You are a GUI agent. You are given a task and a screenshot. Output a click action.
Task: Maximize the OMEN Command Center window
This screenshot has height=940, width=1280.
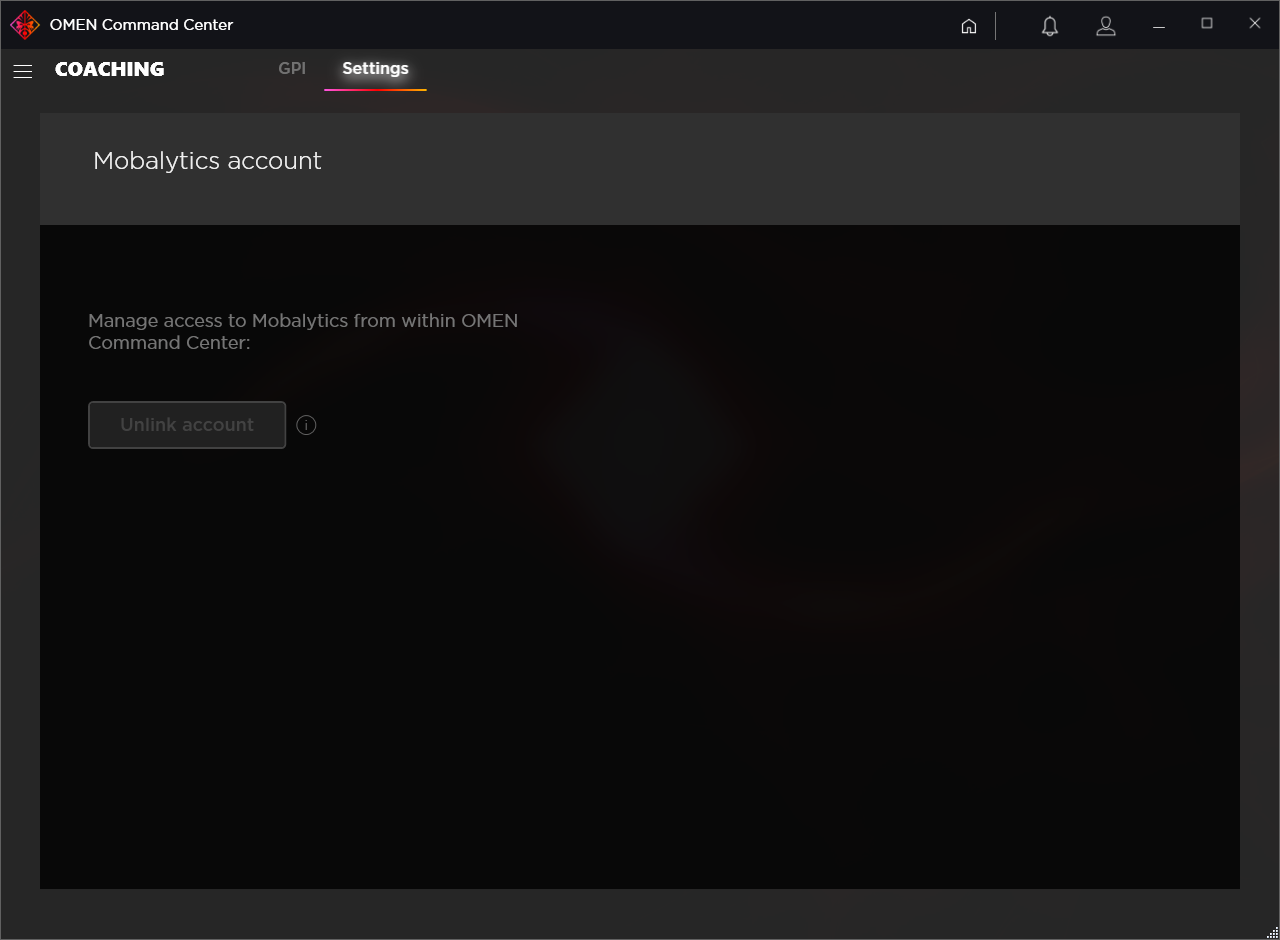pyautogui.click(x=1207, y=24)
